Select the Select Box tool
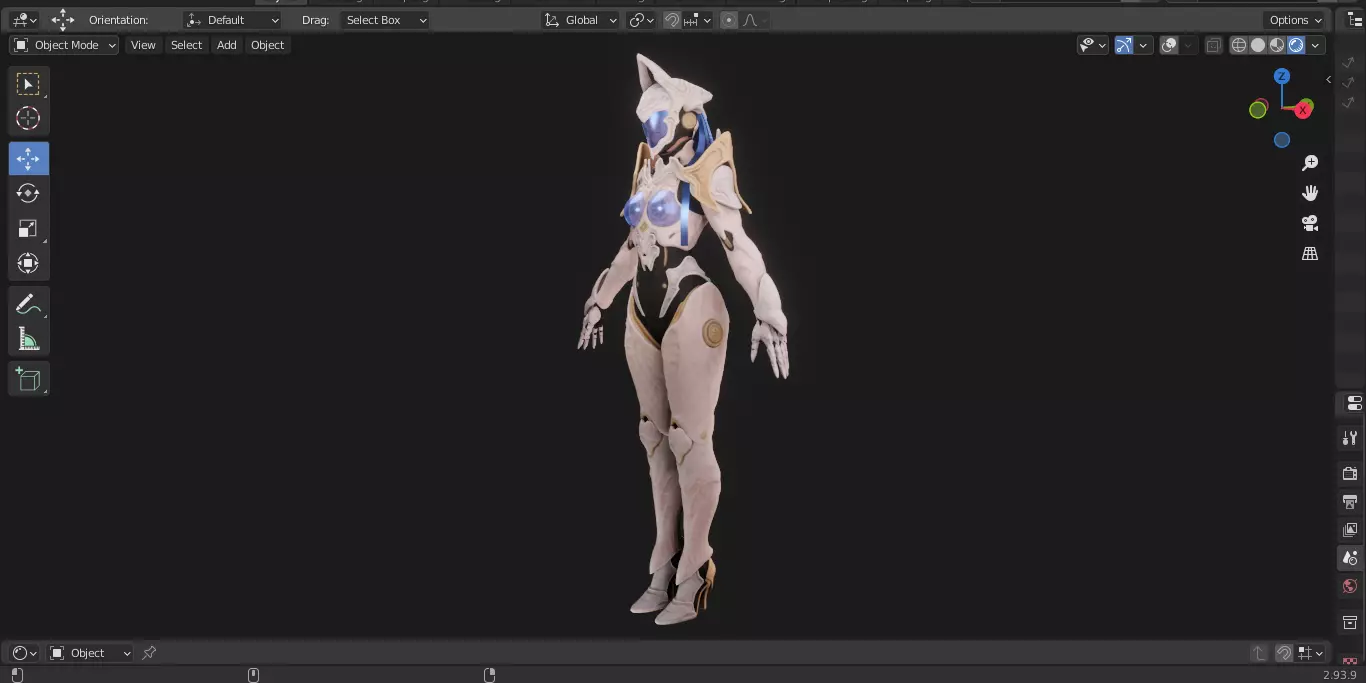The image size is (1366, 683). pos(28,84)
